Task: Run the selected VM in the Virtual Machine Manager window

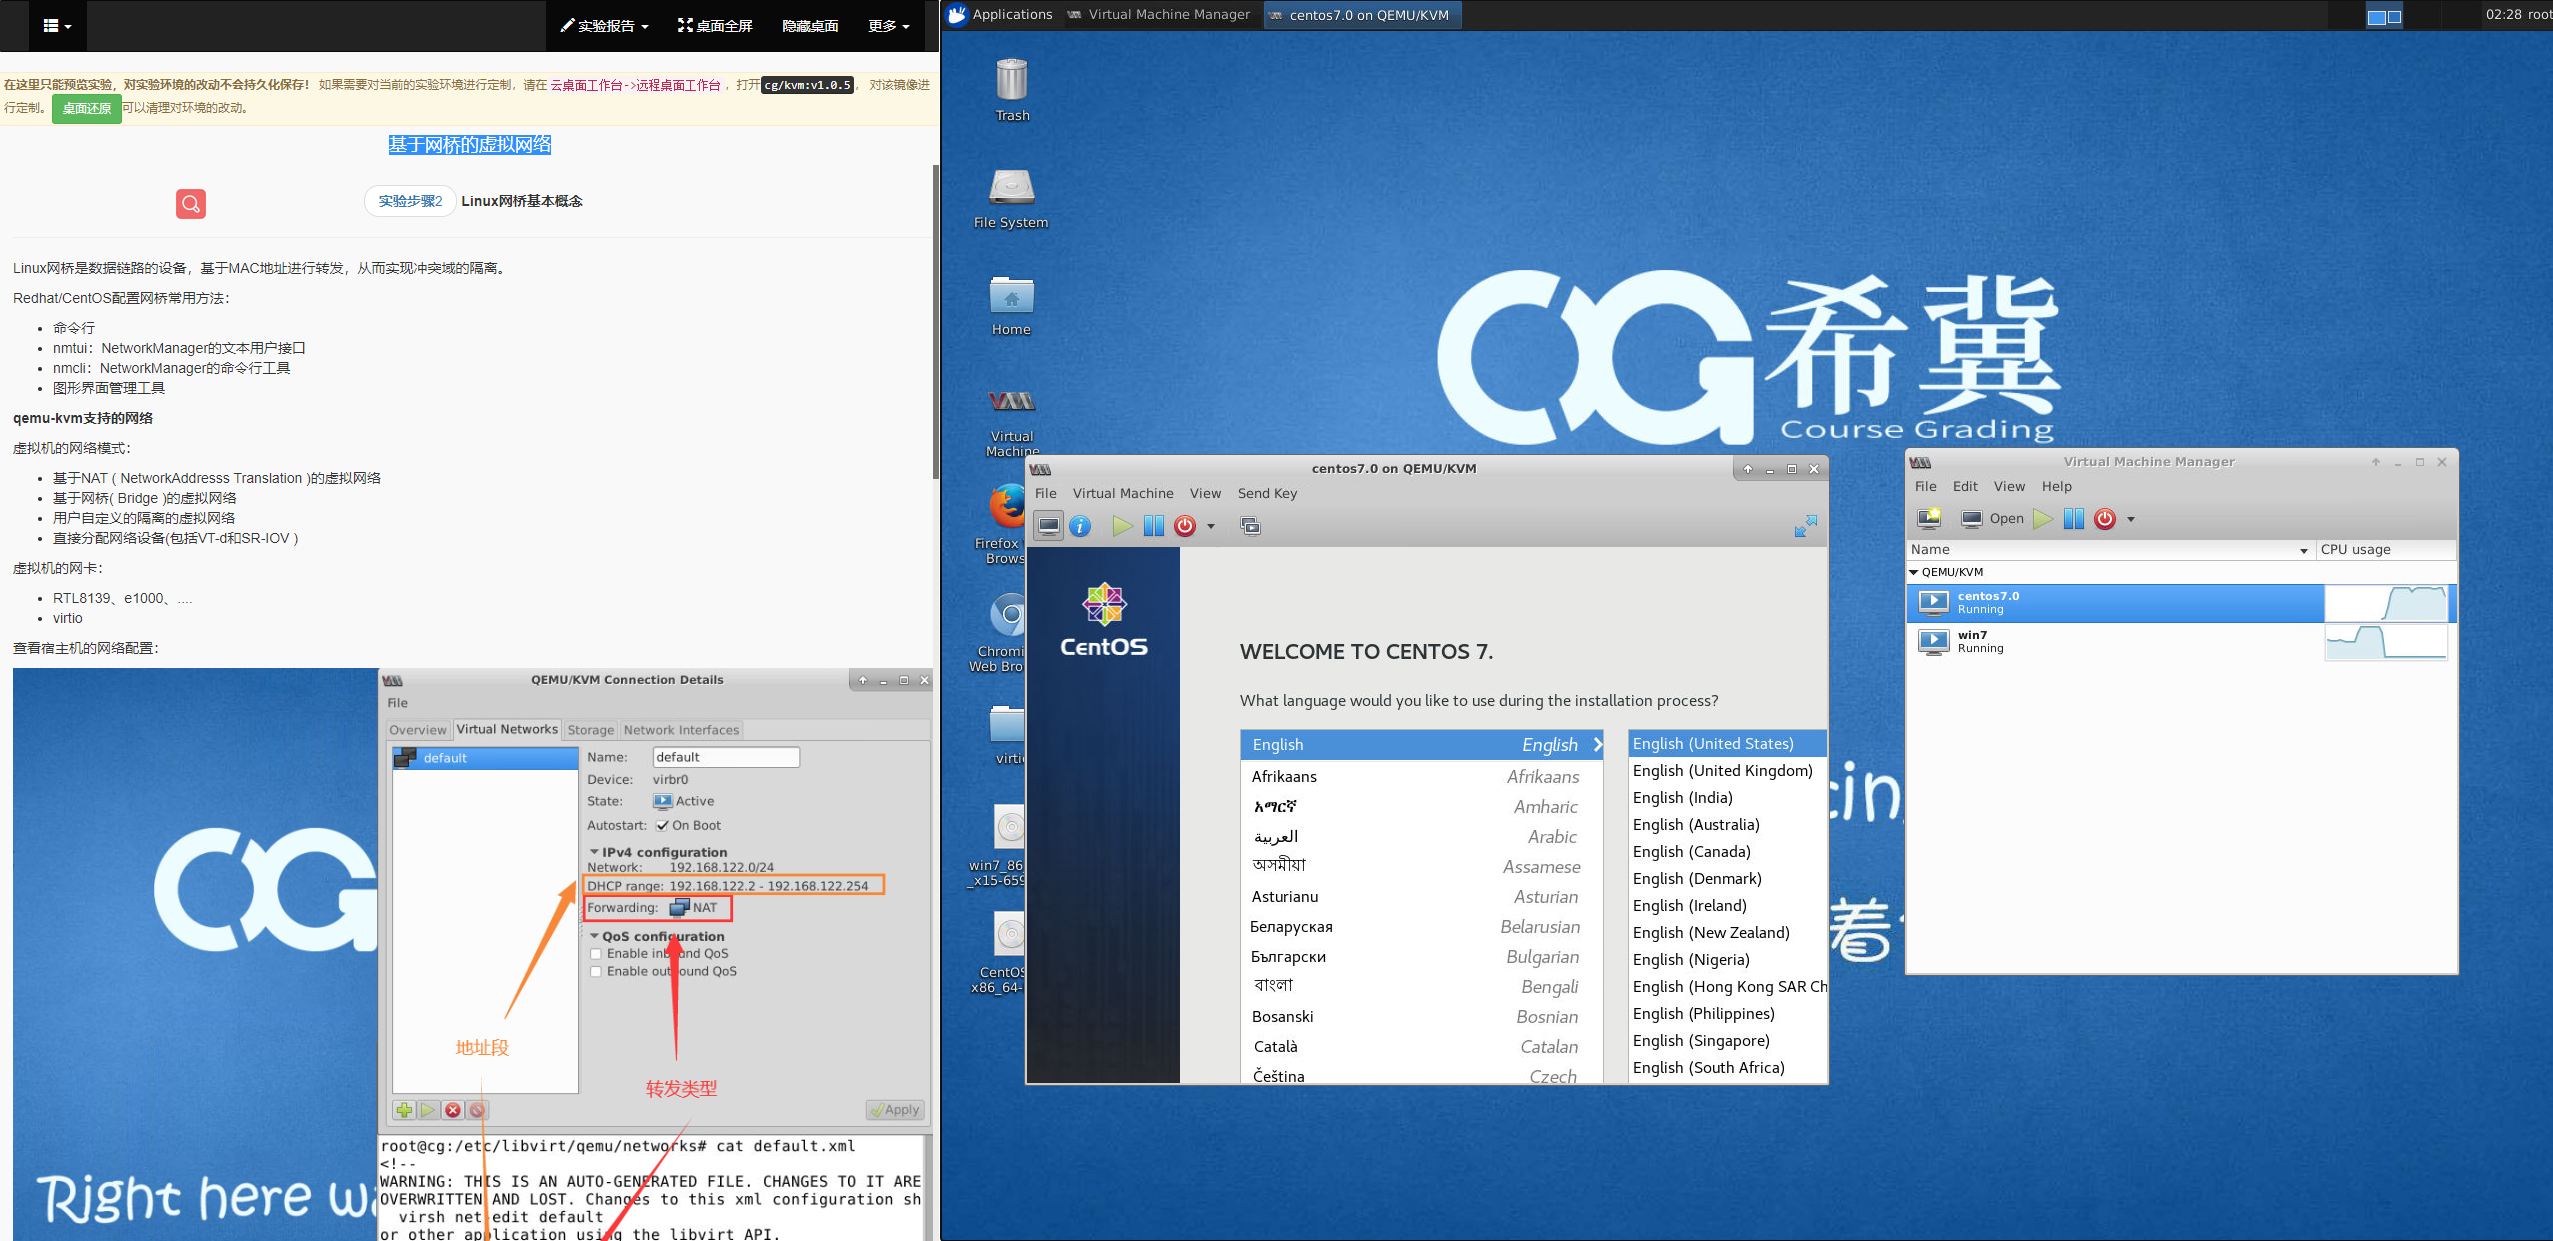Action: click(2043, 518)
